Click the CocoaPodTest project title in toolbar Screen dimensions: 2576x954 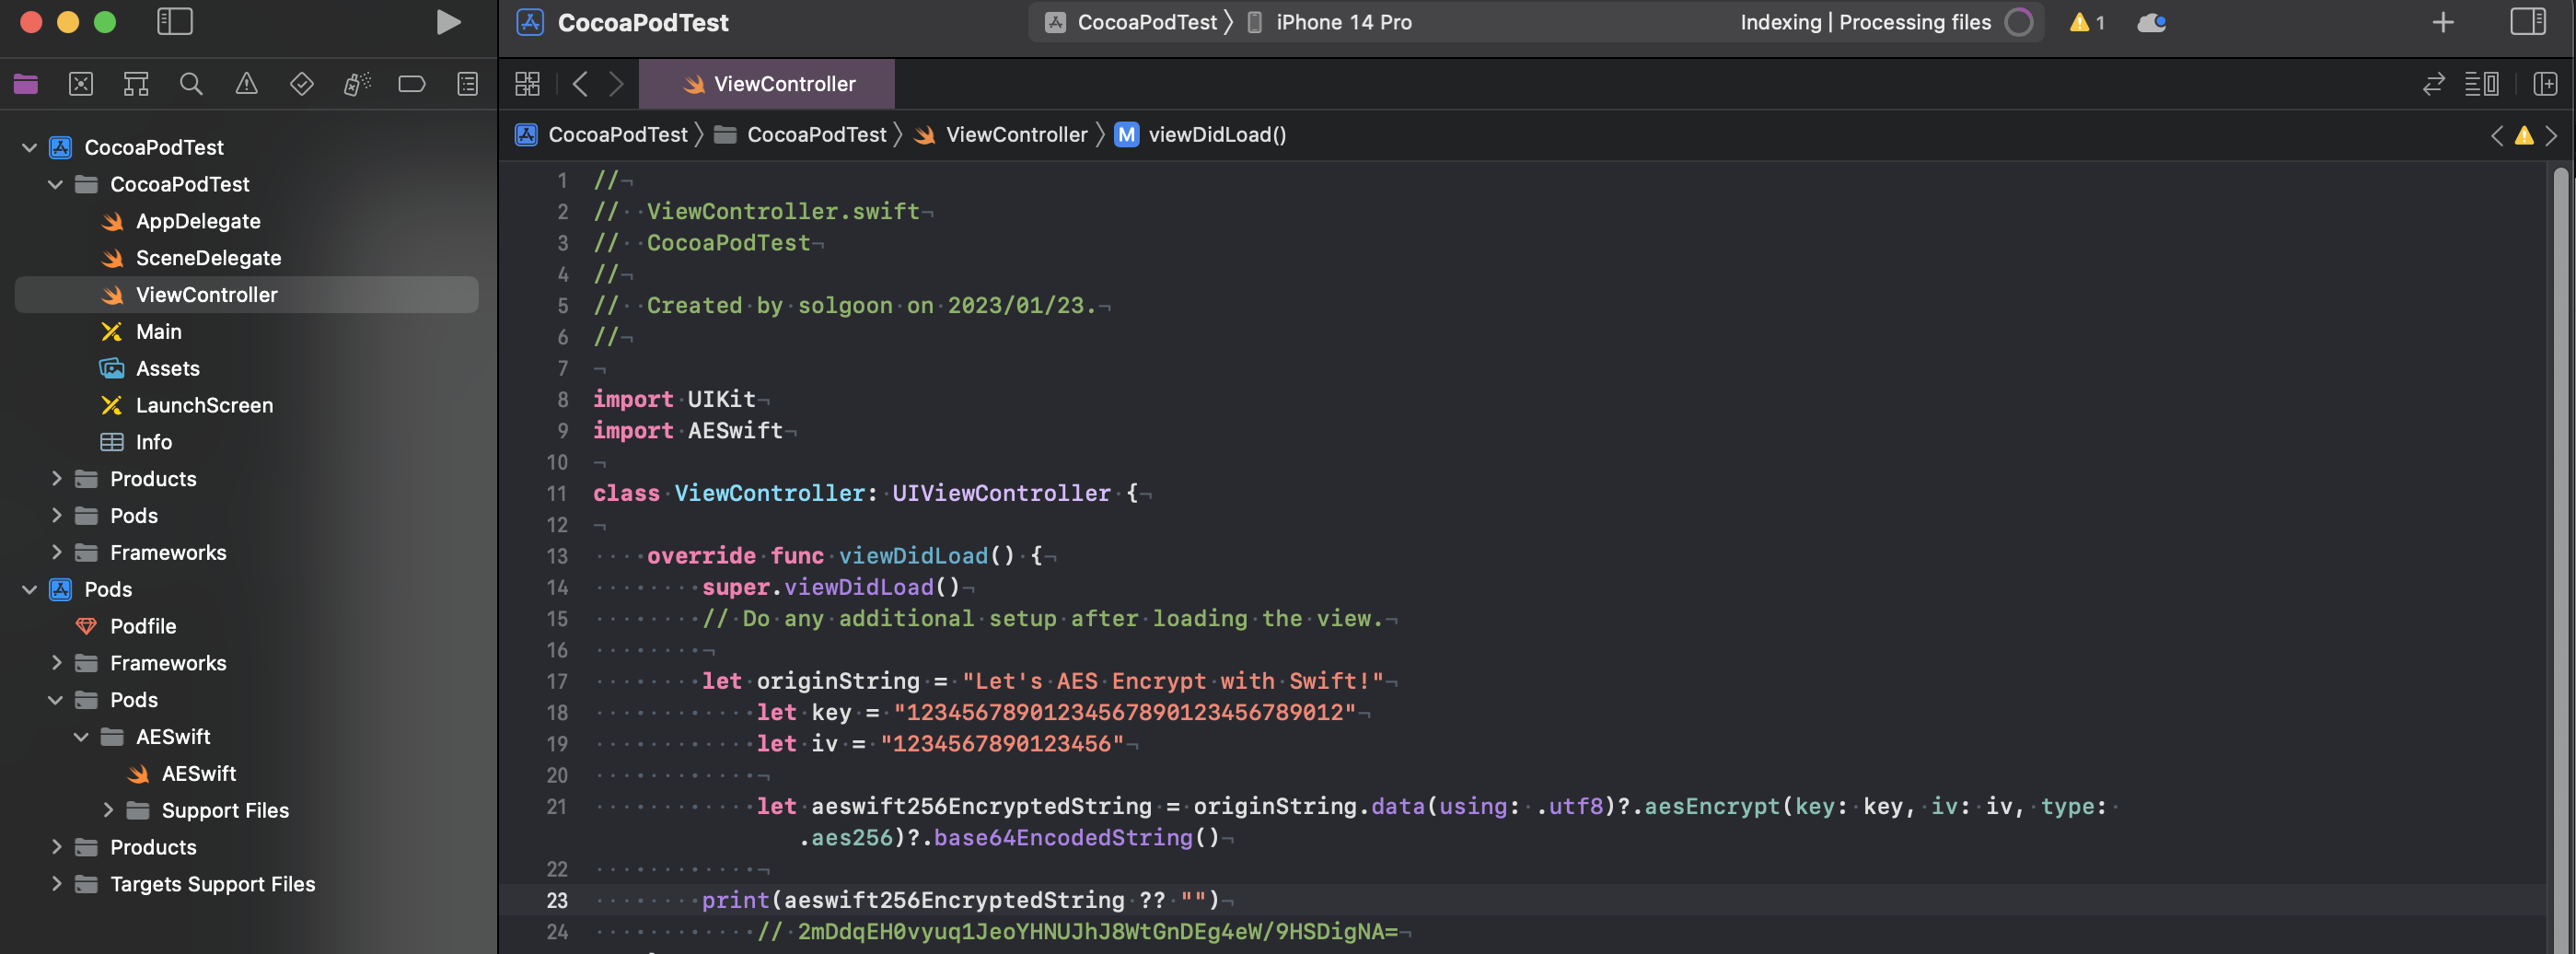(643, 22)
